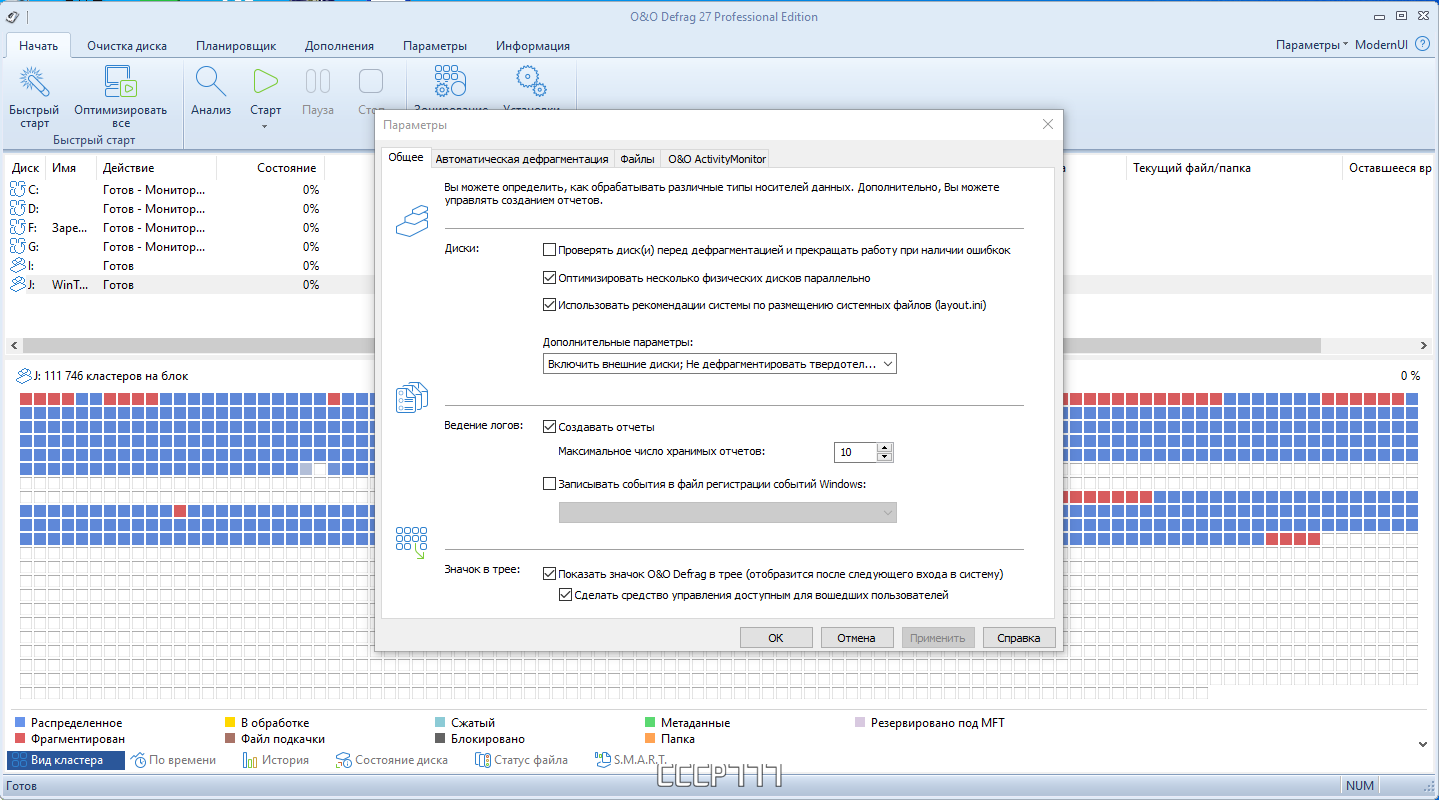
Task: Click the Stop (Стоп) toolbar icon
Action: click(371, 82)
